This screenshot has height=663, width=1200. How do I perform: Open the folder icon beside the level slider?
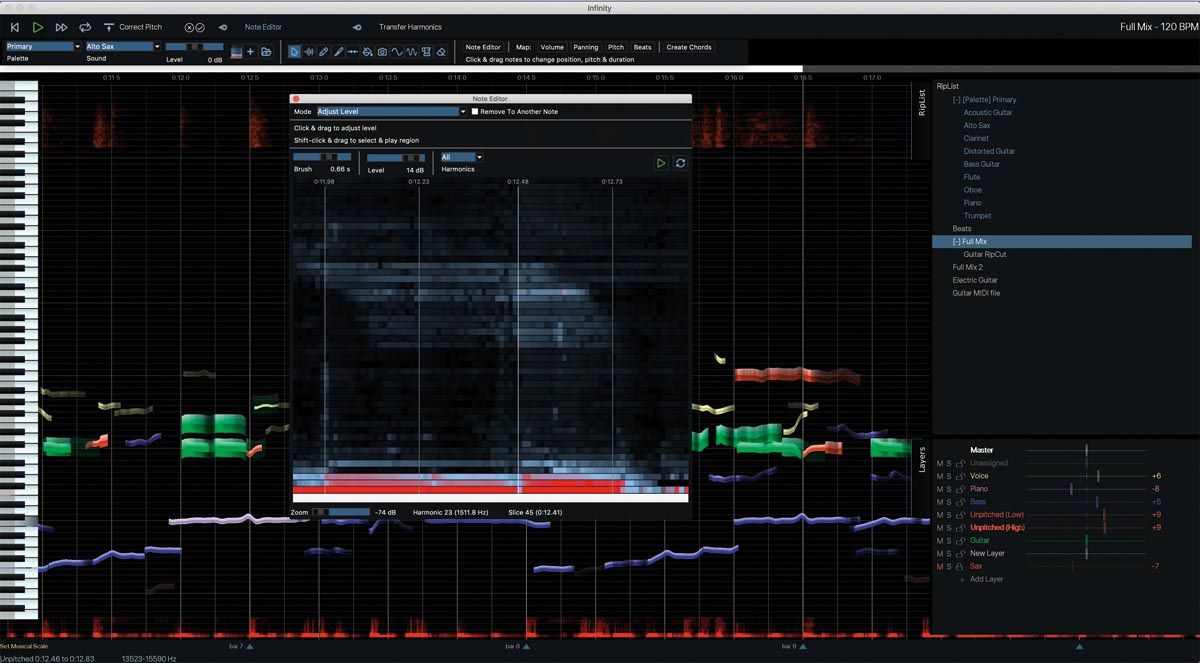point(266,51)
